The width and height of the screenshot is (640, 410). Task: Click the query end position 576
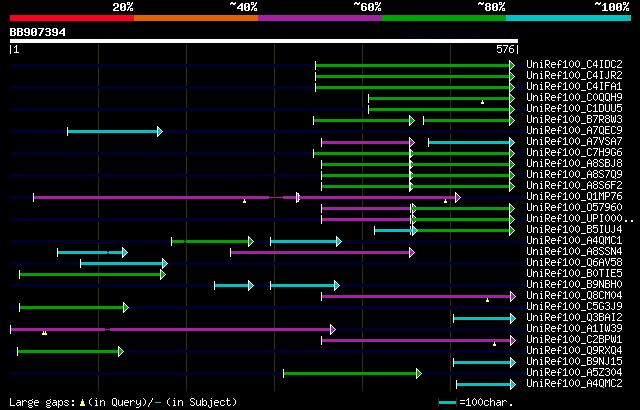(x=505, y=49)
